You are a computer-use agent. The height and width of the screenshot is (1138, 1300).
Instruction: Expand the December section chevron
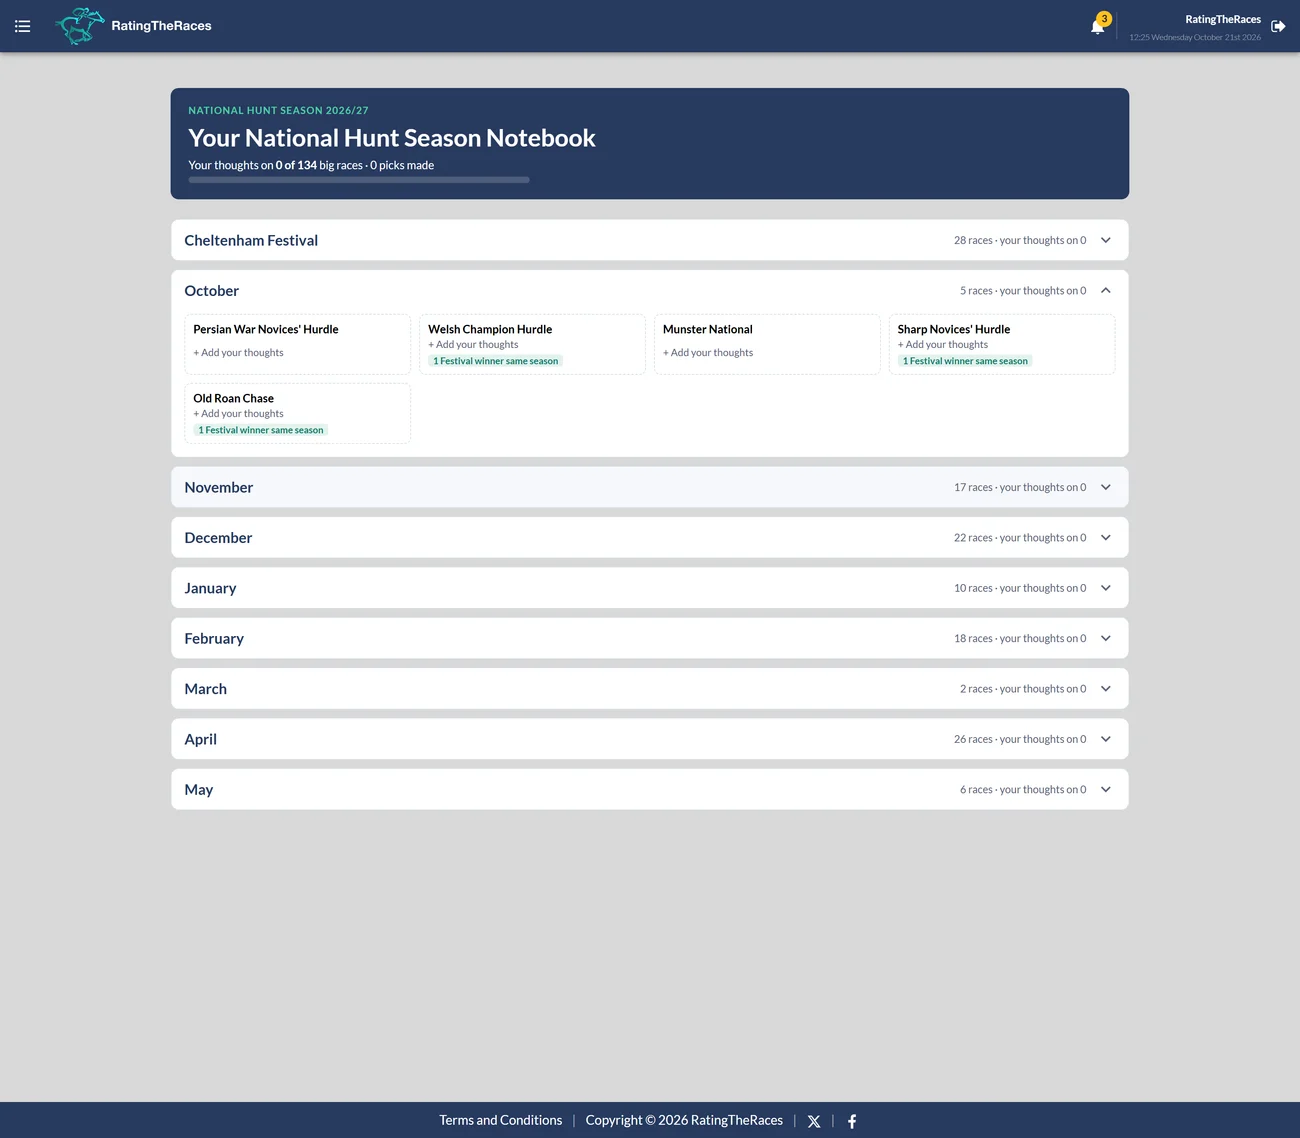(x=1106, y=537)
